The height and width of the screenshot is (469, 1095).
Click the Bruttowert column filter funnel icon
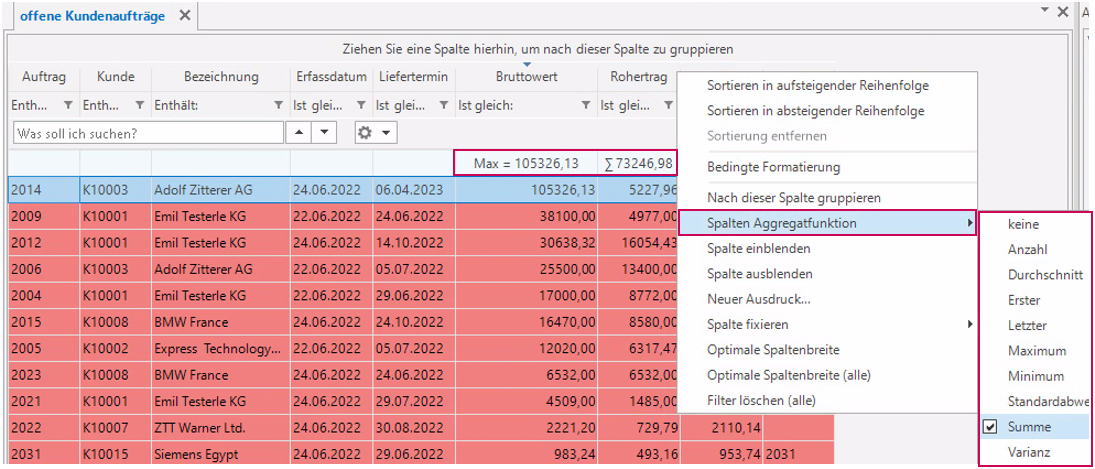coord(585,105)
